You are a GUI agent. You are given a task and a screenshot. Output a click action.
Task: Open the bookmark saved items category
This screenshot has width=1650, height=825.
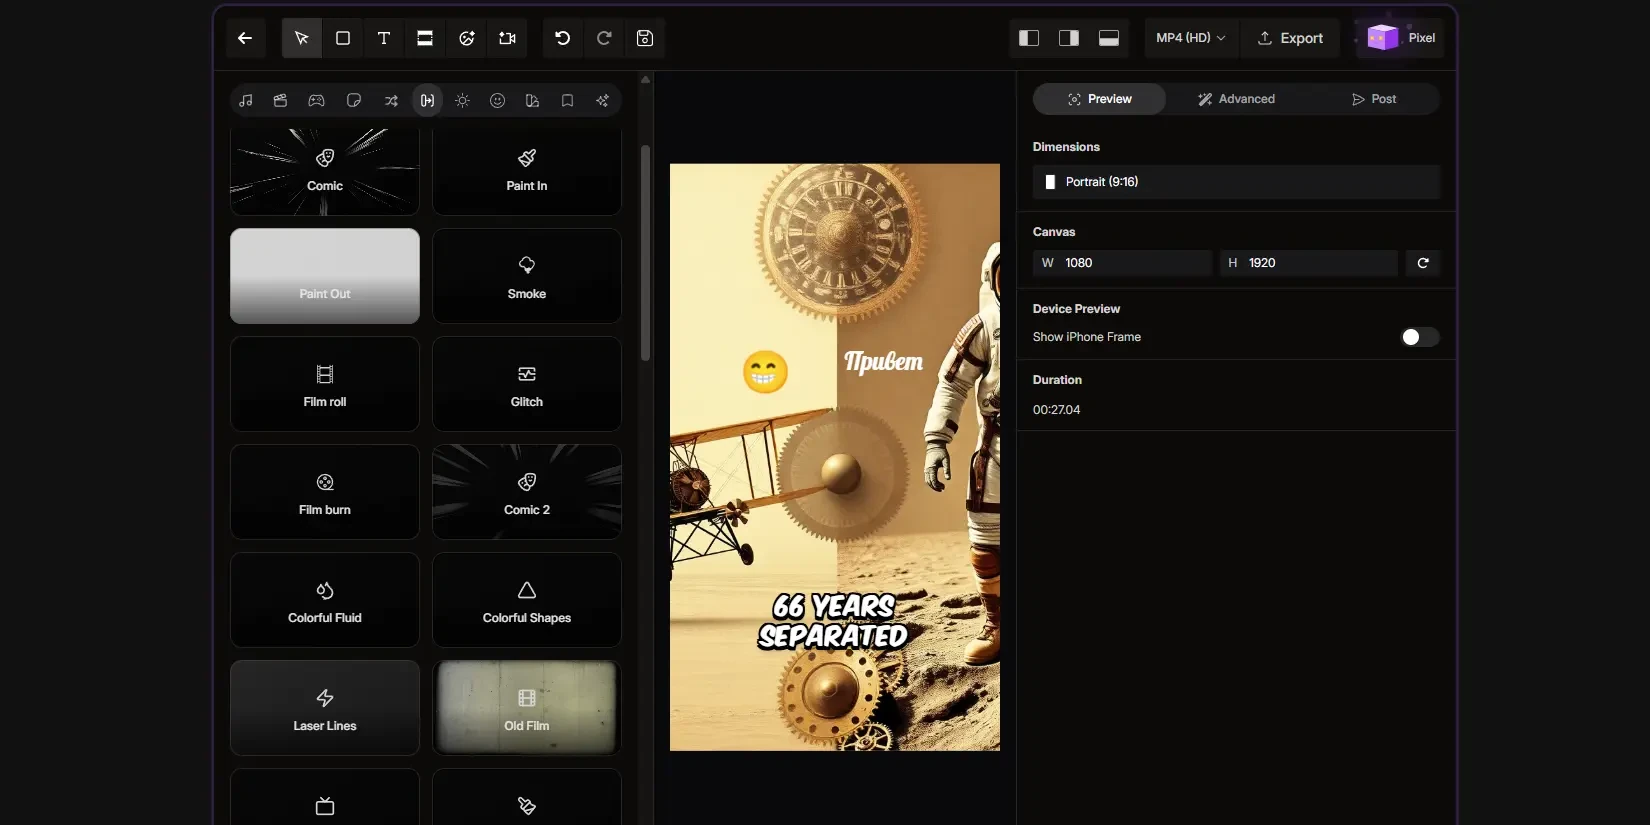pos(567,100)
